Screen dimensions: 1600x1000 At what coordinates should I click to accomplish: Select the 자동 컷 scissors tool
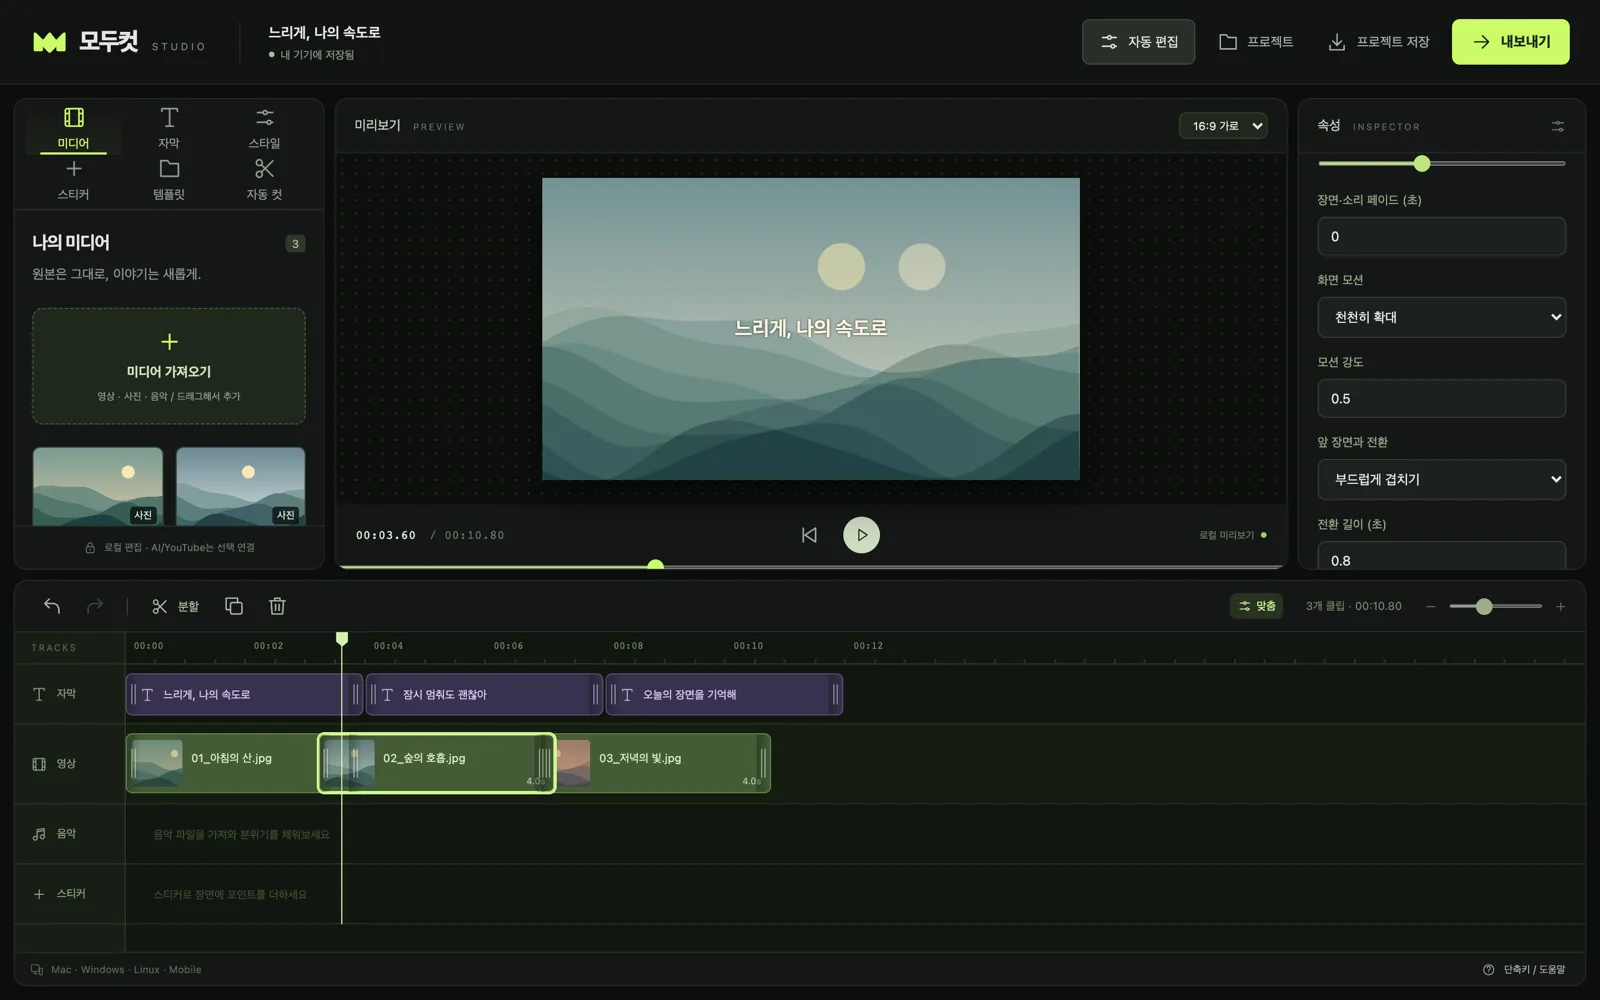pyautogui.click(x=264, y=180)
